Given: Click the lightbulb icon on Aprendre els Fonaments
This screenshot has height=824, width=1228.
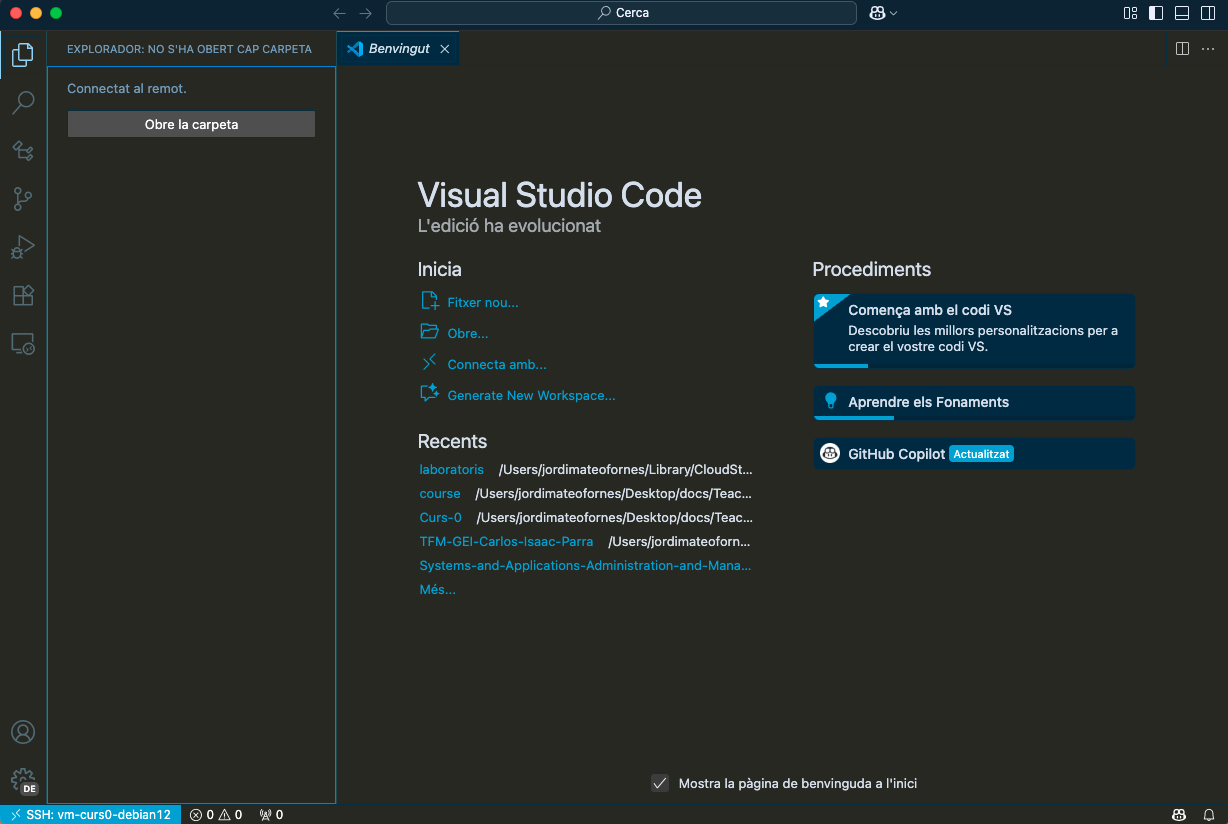Looking at the screenshot, I should click(x=830, y=401).
